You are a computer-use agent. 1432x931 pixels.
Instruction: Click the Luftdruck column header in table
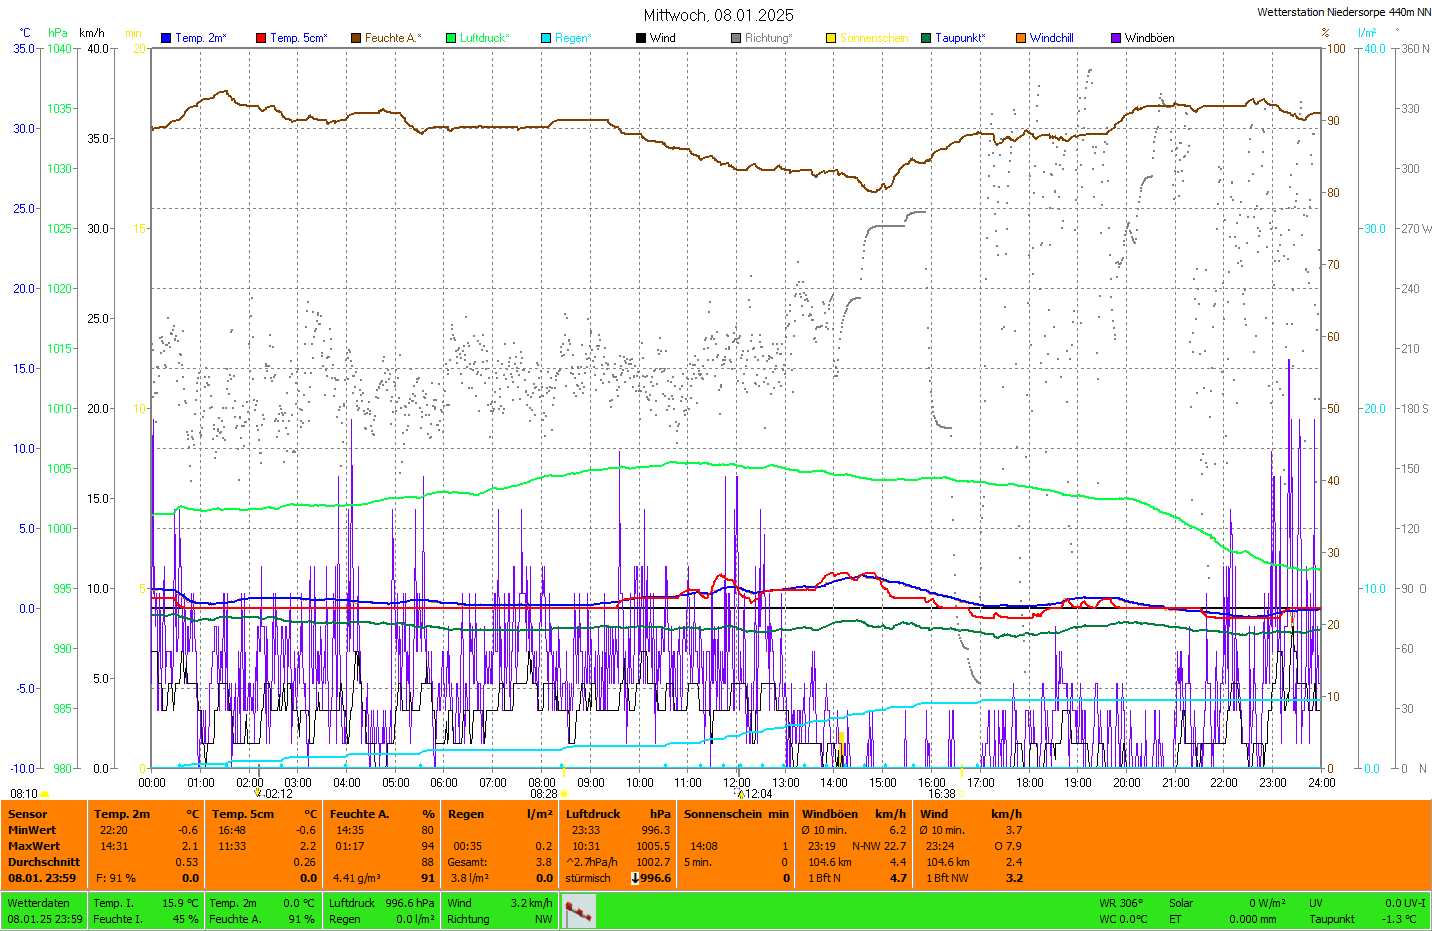593,814
